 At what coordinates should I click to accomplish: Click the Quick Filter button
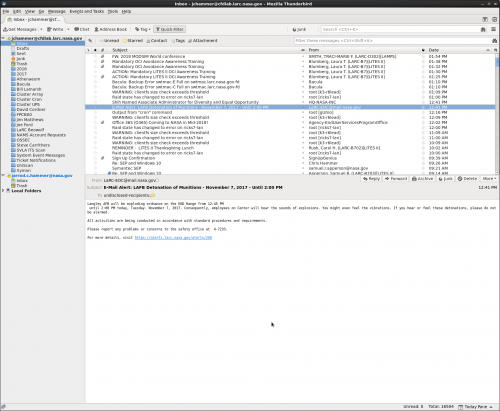[x=170, y=29]
